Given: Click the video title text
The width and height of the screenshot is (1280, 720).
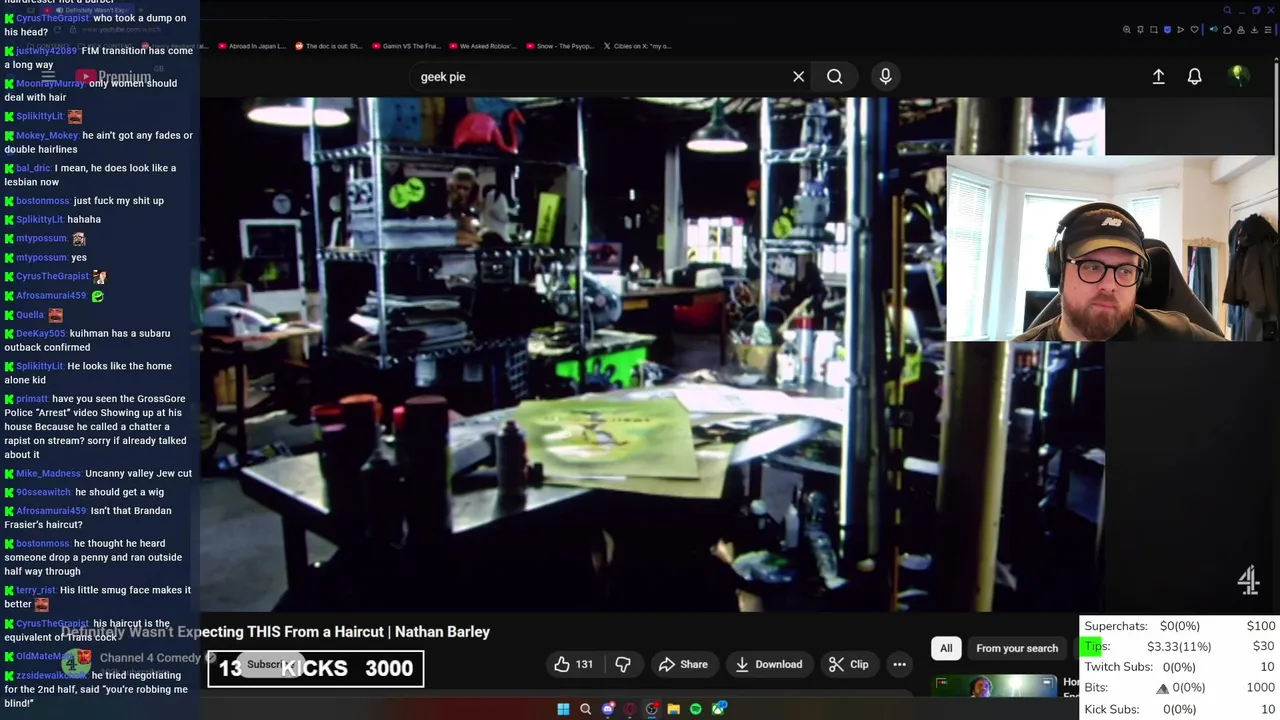Looking at the screenshot, I should 275,632.
